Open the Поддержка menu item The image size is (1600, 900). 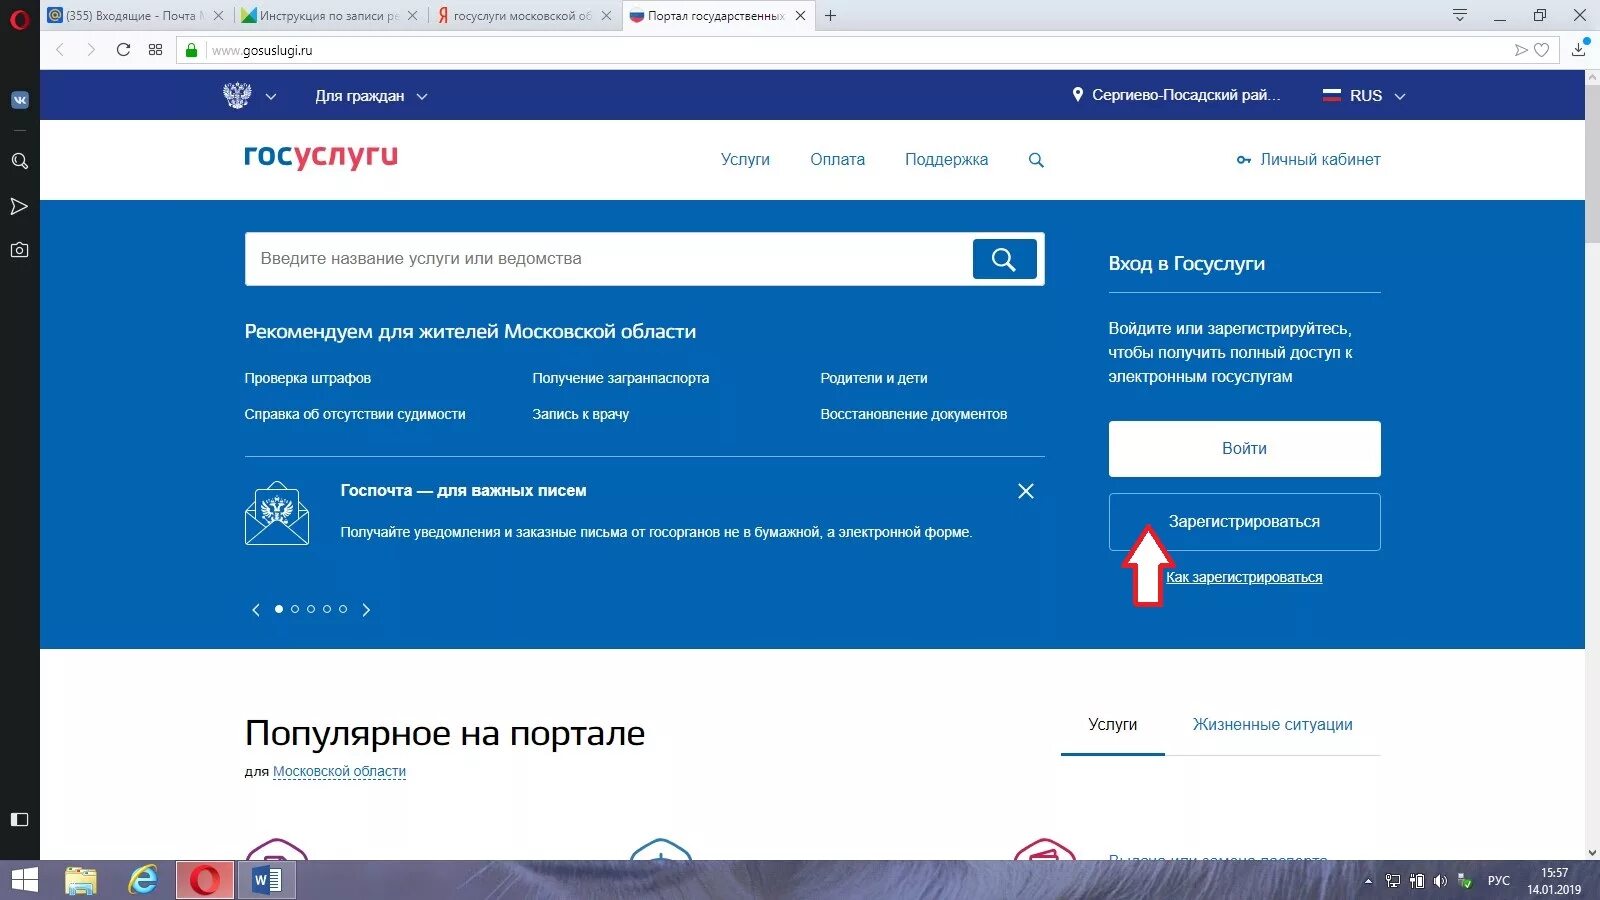click(x=946, y=160)
